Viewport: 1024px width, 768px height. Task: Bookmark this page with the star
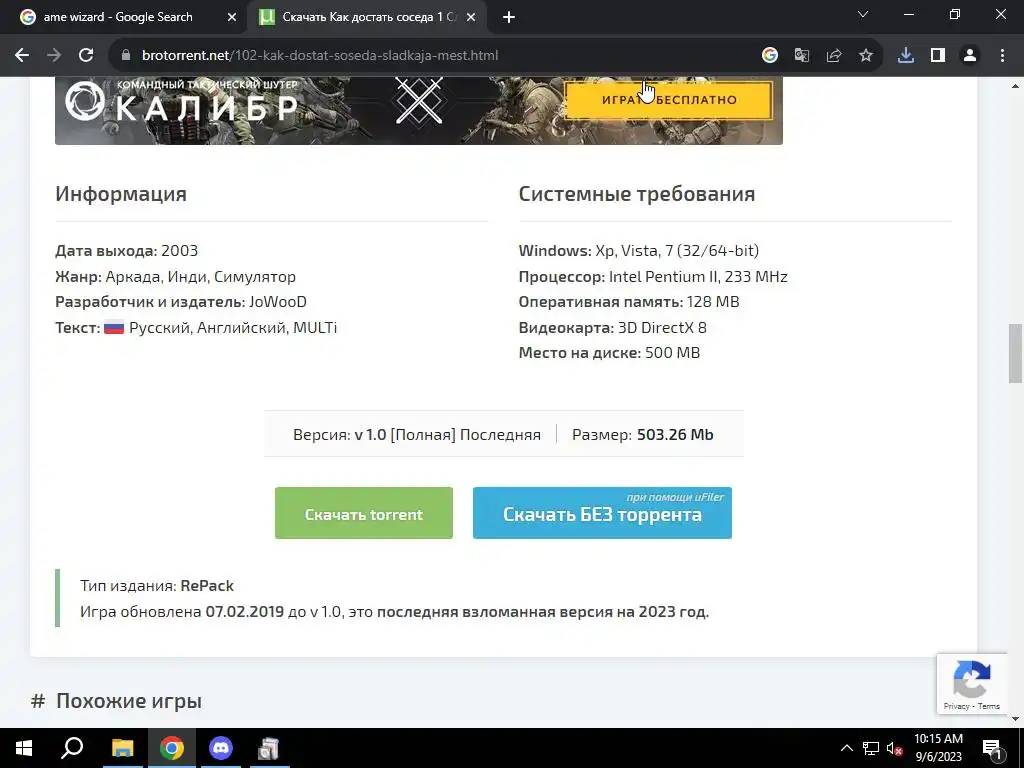click(x=866, y=56)
